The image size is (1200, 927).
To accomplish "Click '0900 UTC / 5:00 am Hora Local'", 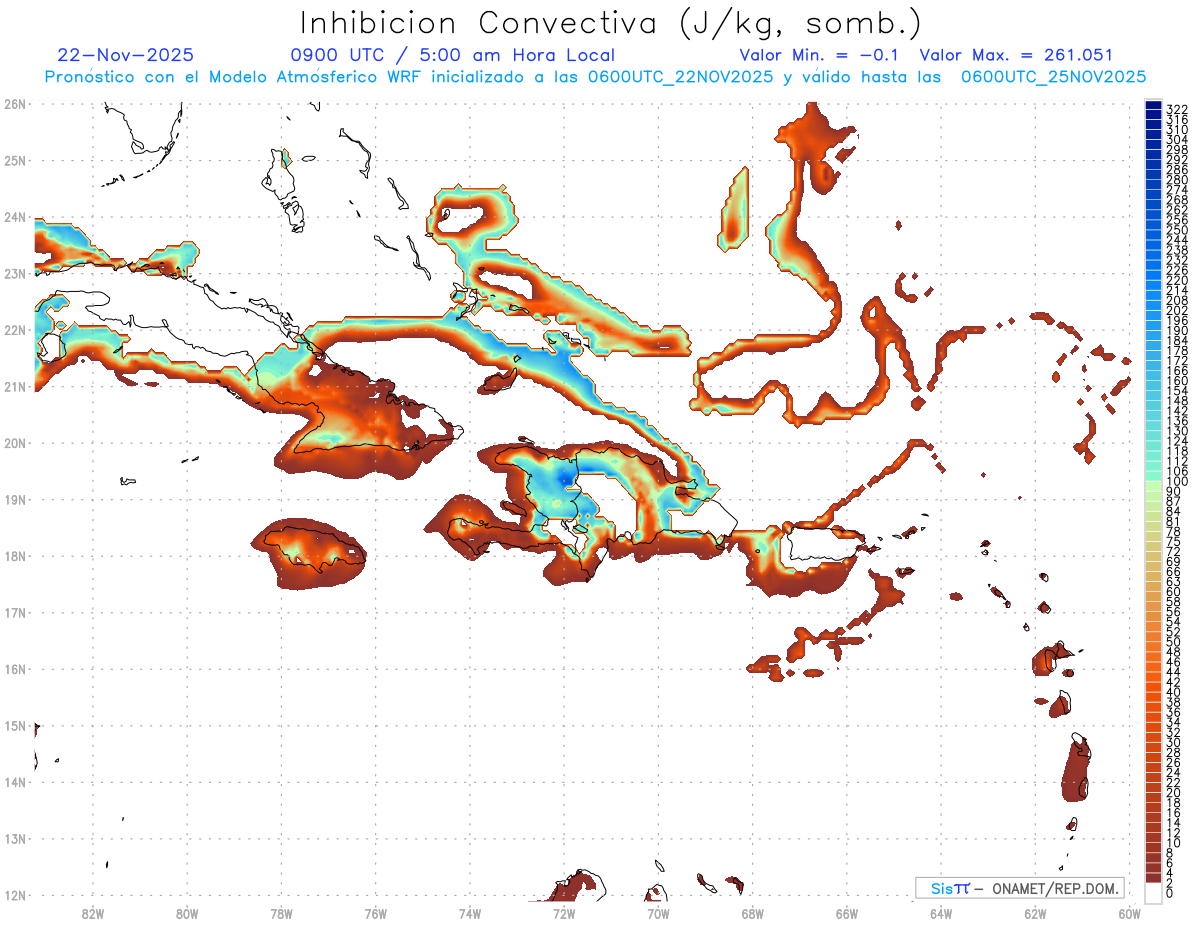I will 452,55.
